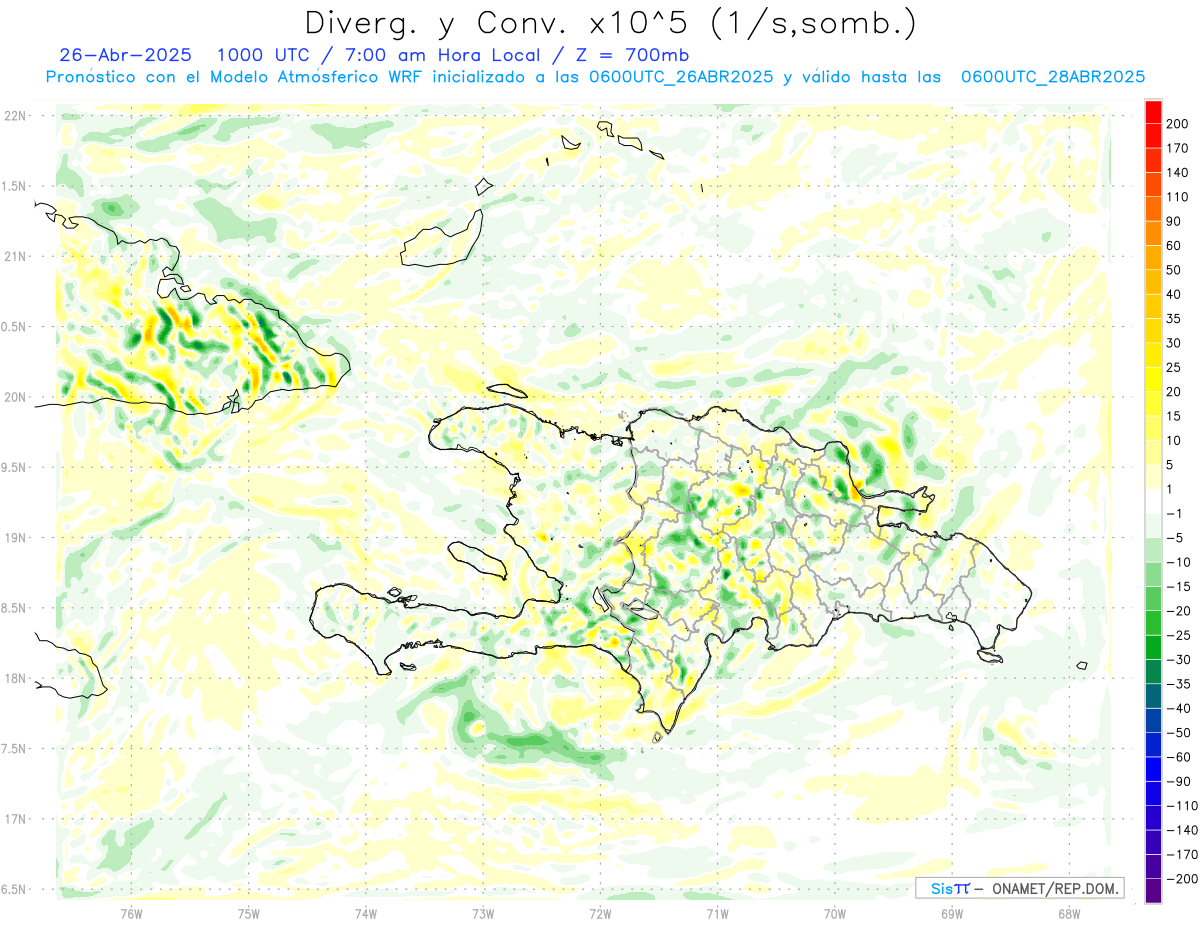Click the "1000 UTC" time text
This screenshot has width=1200, height=927.
coord(263,55)
